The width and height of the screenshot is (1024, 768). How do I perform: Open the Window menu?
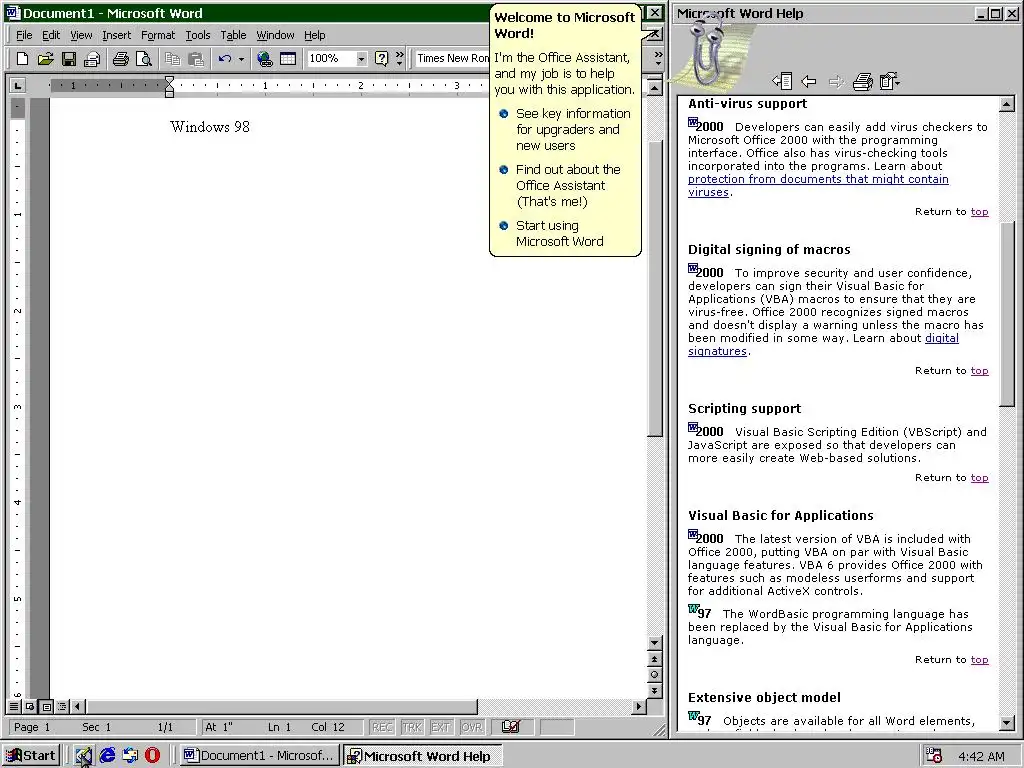[275, 35]
